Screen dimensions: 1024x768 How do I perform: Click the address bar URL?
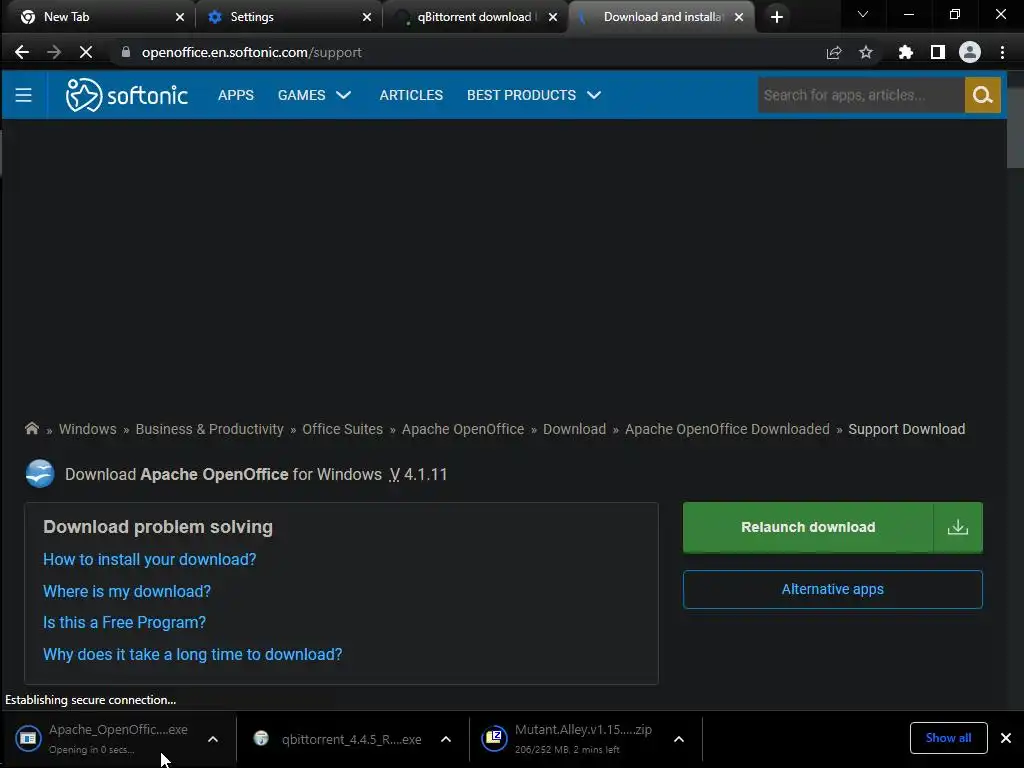[251, 52]
